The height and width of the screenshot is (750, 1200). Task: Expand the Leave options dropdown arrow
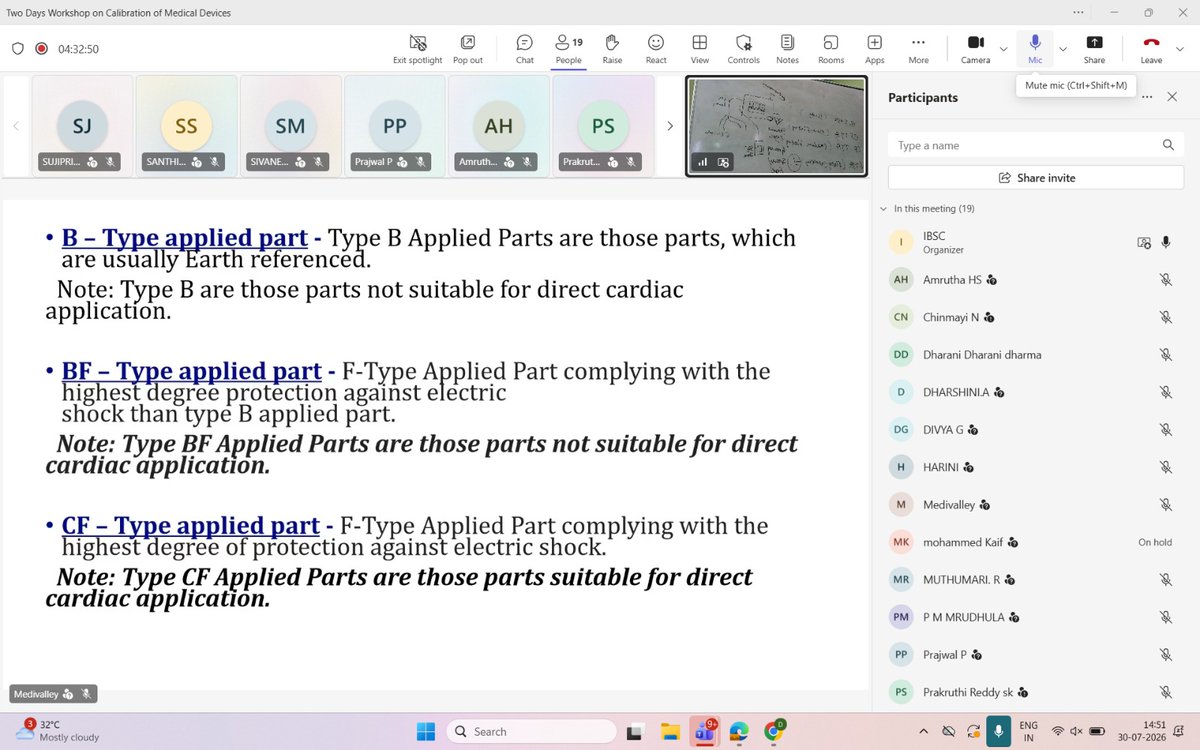(x=1178, y=48)
